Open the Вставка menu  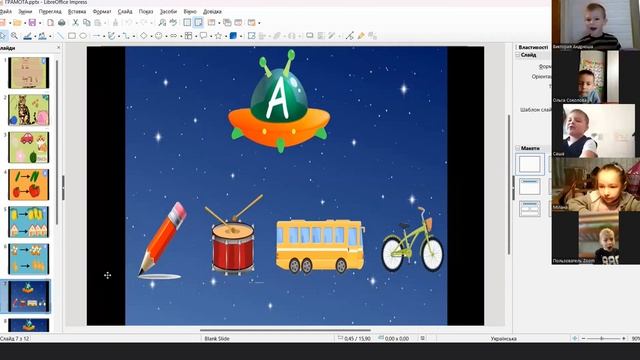pyautogui.click(x=77, y=11)
